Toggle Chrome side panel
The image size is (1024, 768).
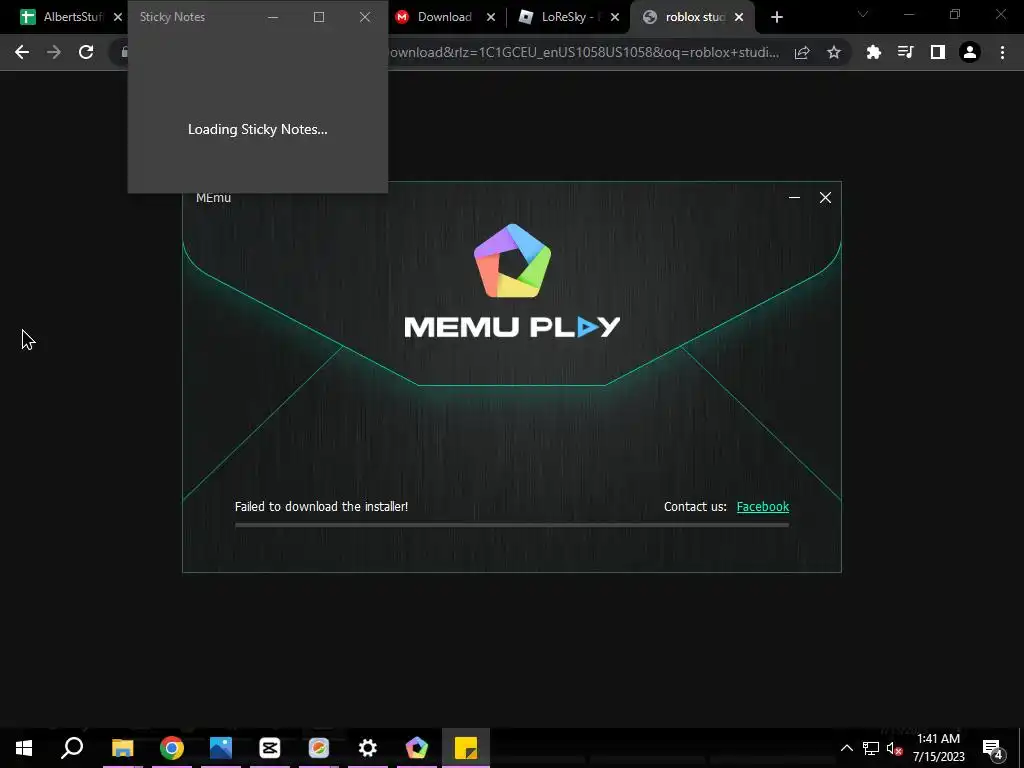pos(938,52)
